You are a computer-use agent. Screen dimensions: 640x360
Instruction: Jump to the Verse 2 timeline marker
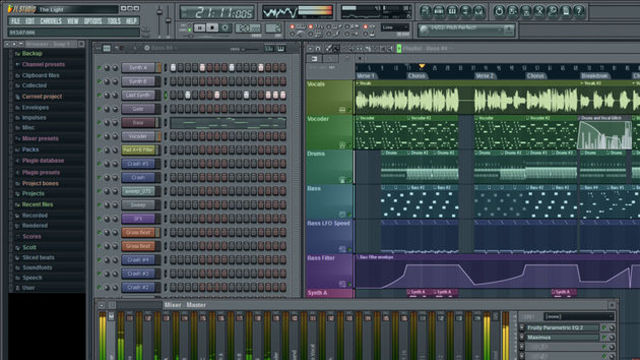coord(484,76)
